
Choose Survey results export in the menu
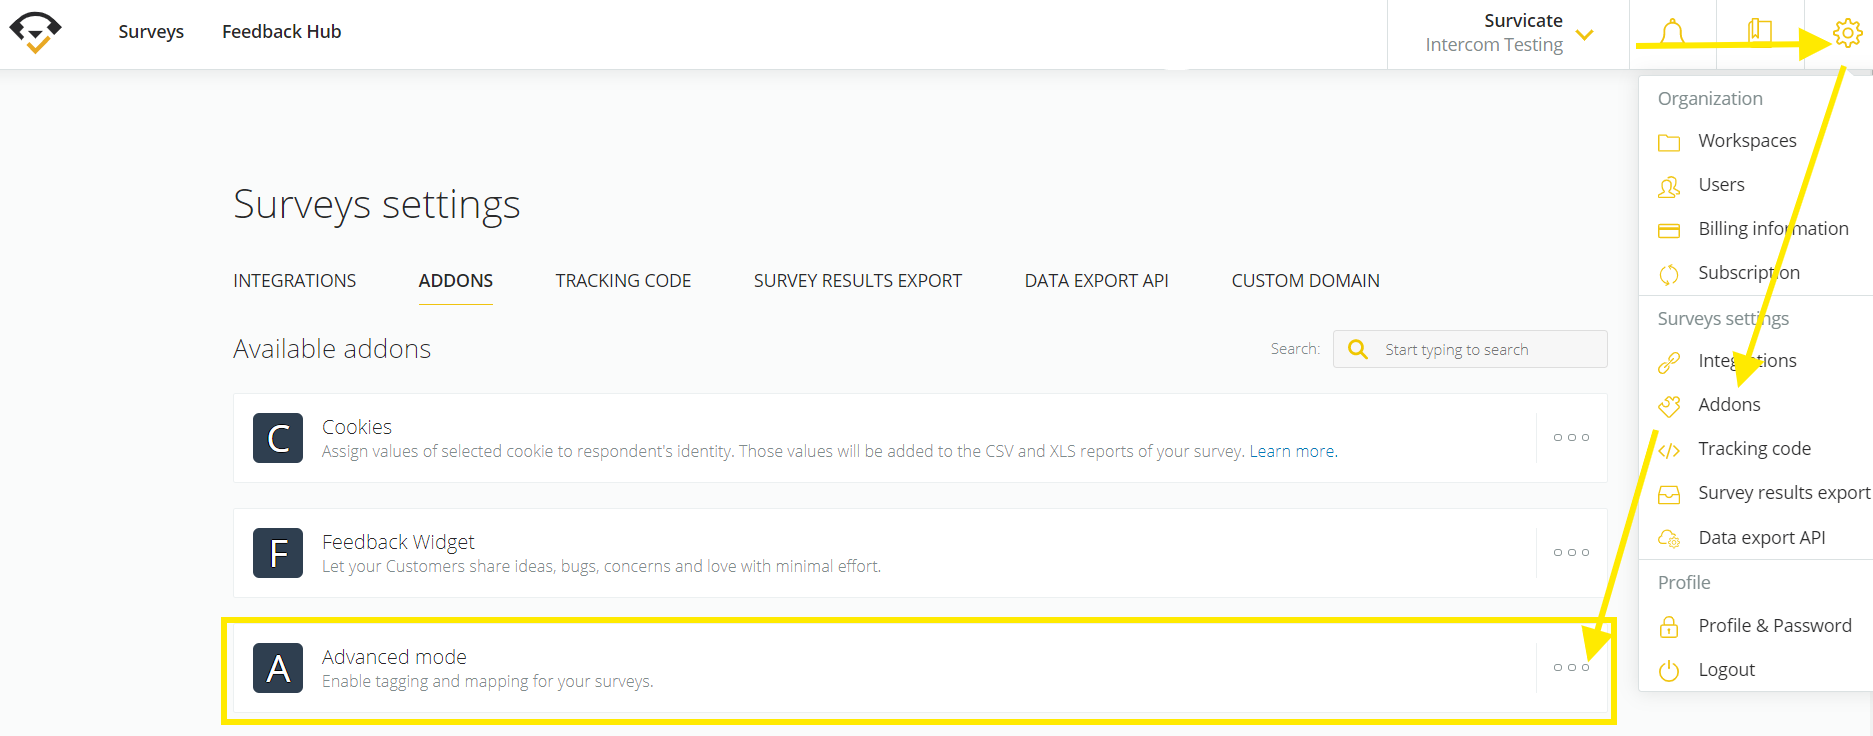1784,493
